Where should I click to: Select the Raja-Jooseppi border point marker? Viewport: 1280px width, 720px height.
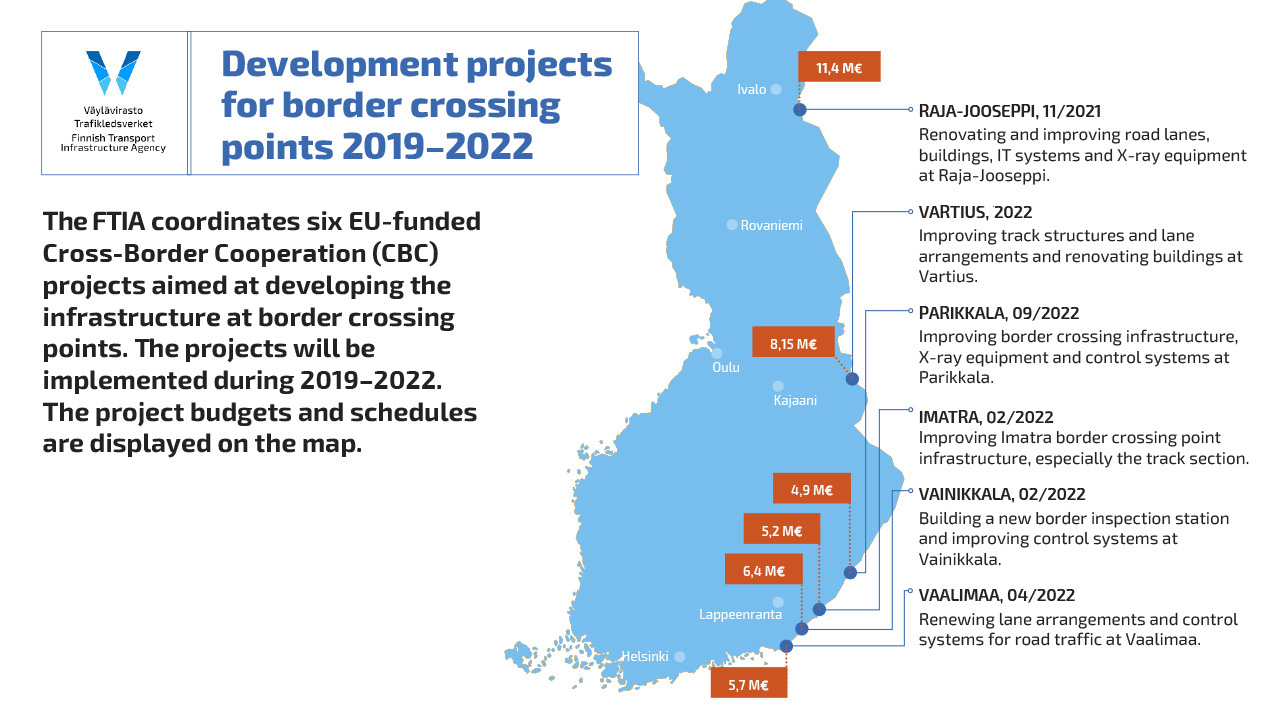[x=799, y=110]
